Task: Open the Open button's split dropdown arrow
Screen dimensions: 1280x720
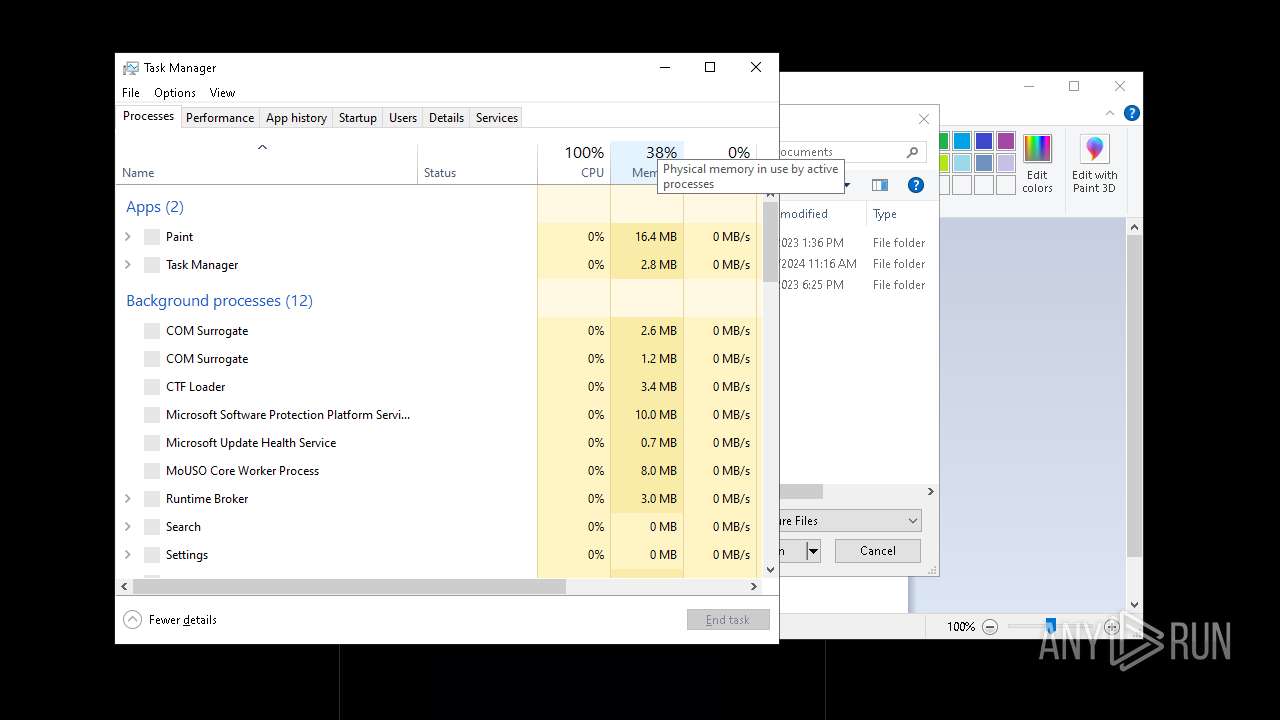Action: [x=813, y=551]
